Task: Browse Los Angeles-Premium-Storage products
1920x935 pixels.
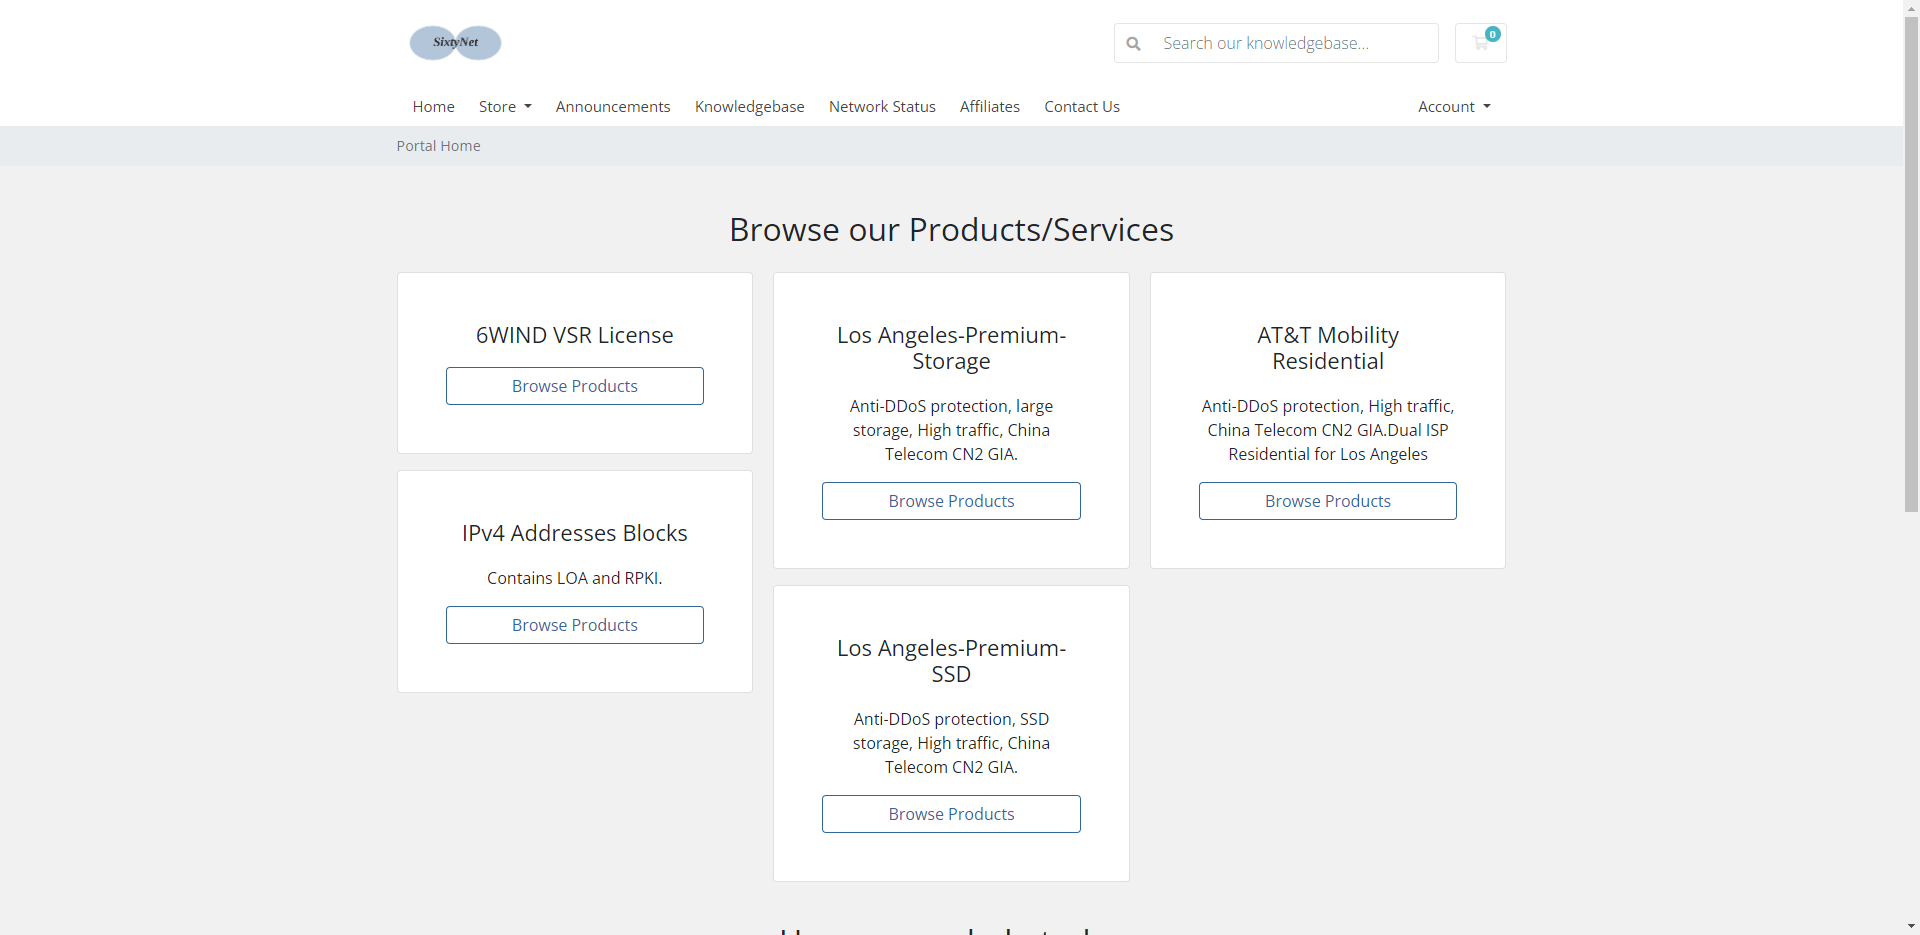Action: click(951, 500)
